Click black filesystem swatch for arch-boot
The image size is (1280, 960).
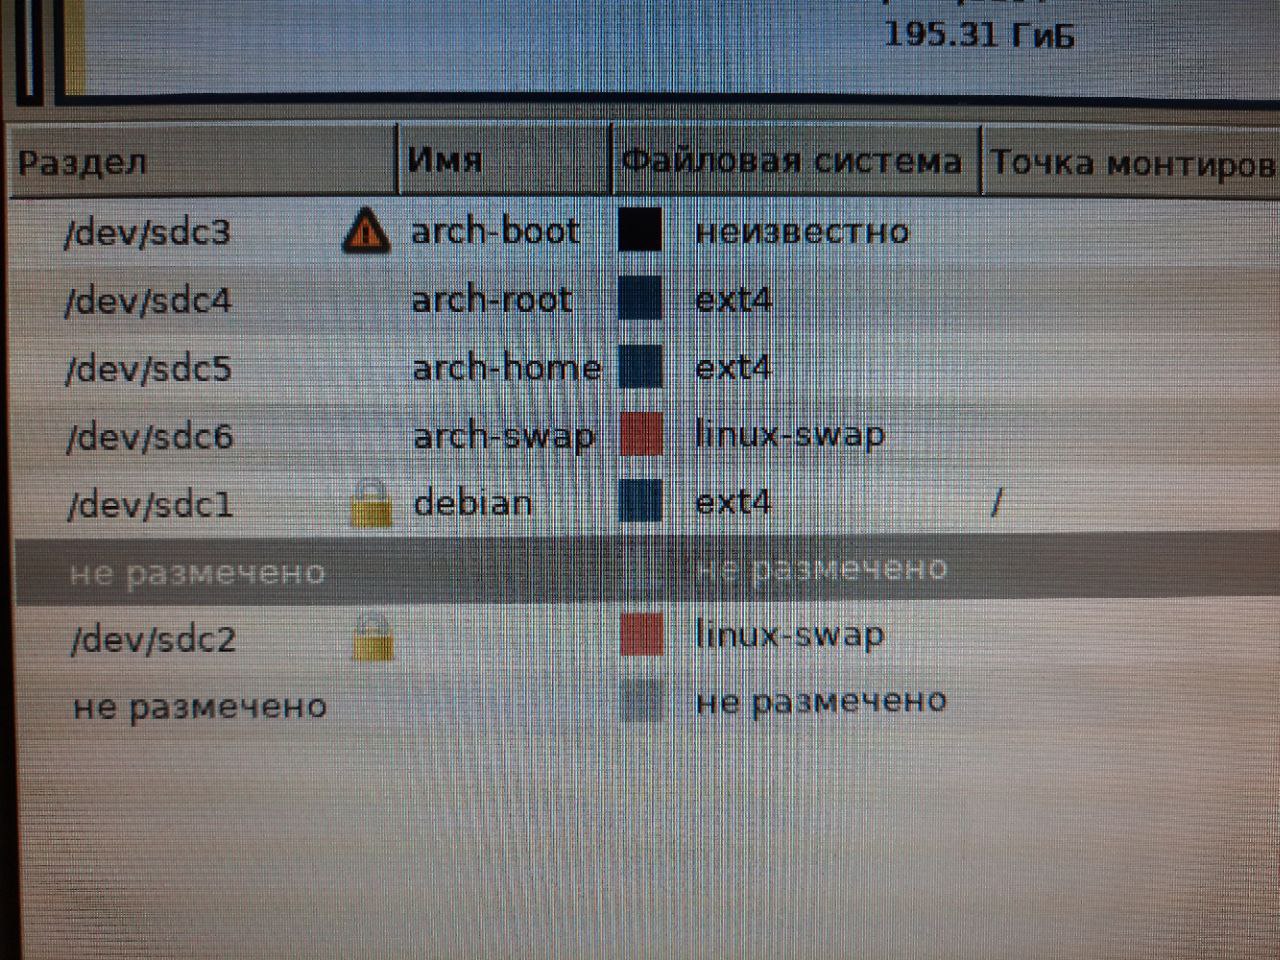[640, 230]
